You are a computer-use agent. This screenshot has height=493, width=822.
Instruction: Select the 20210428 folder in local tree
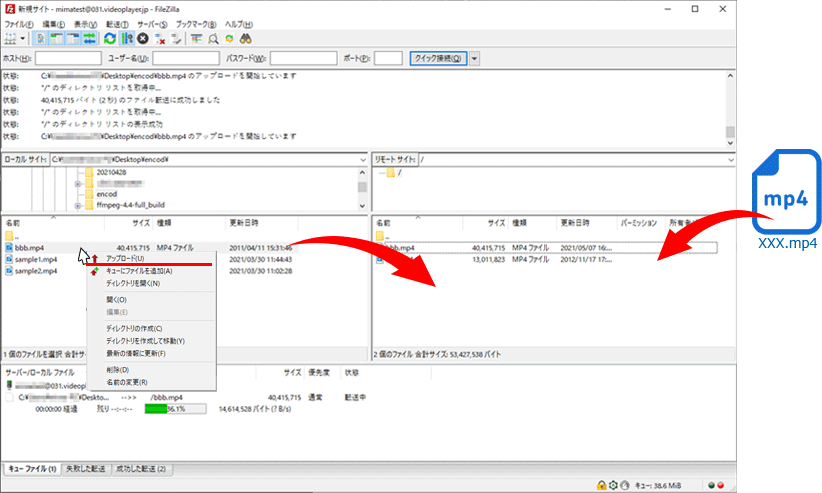[x=111, y=172]
